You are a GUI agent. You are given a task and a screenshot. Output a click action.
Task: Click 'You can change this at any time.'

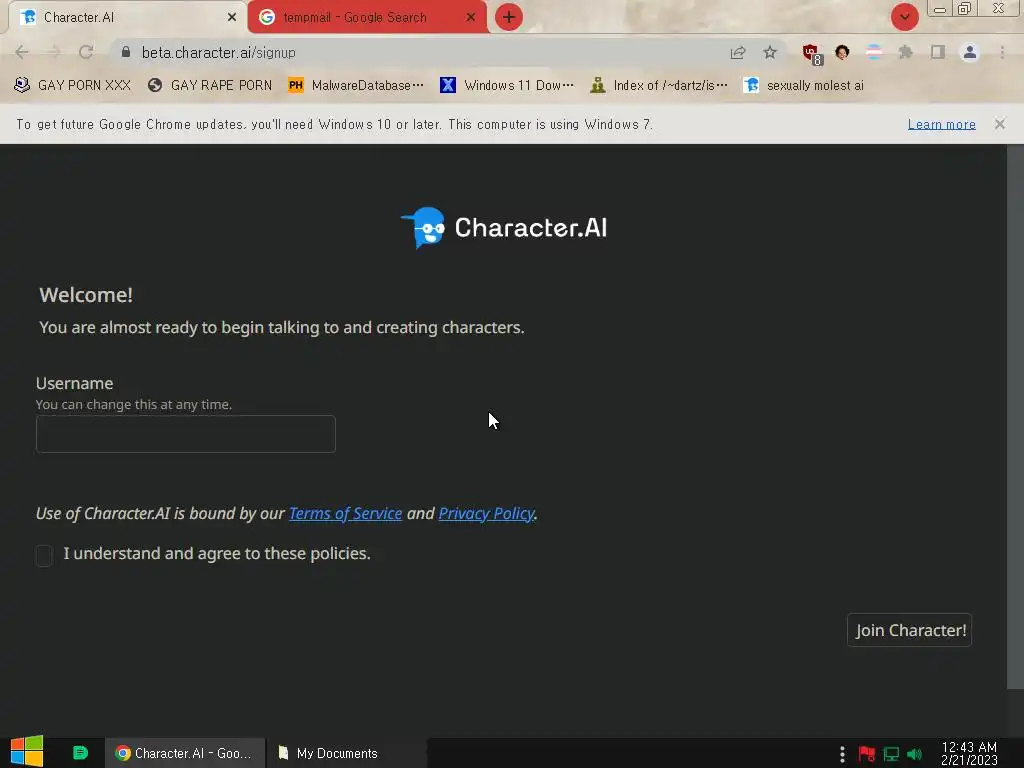(x=134, y=404)
